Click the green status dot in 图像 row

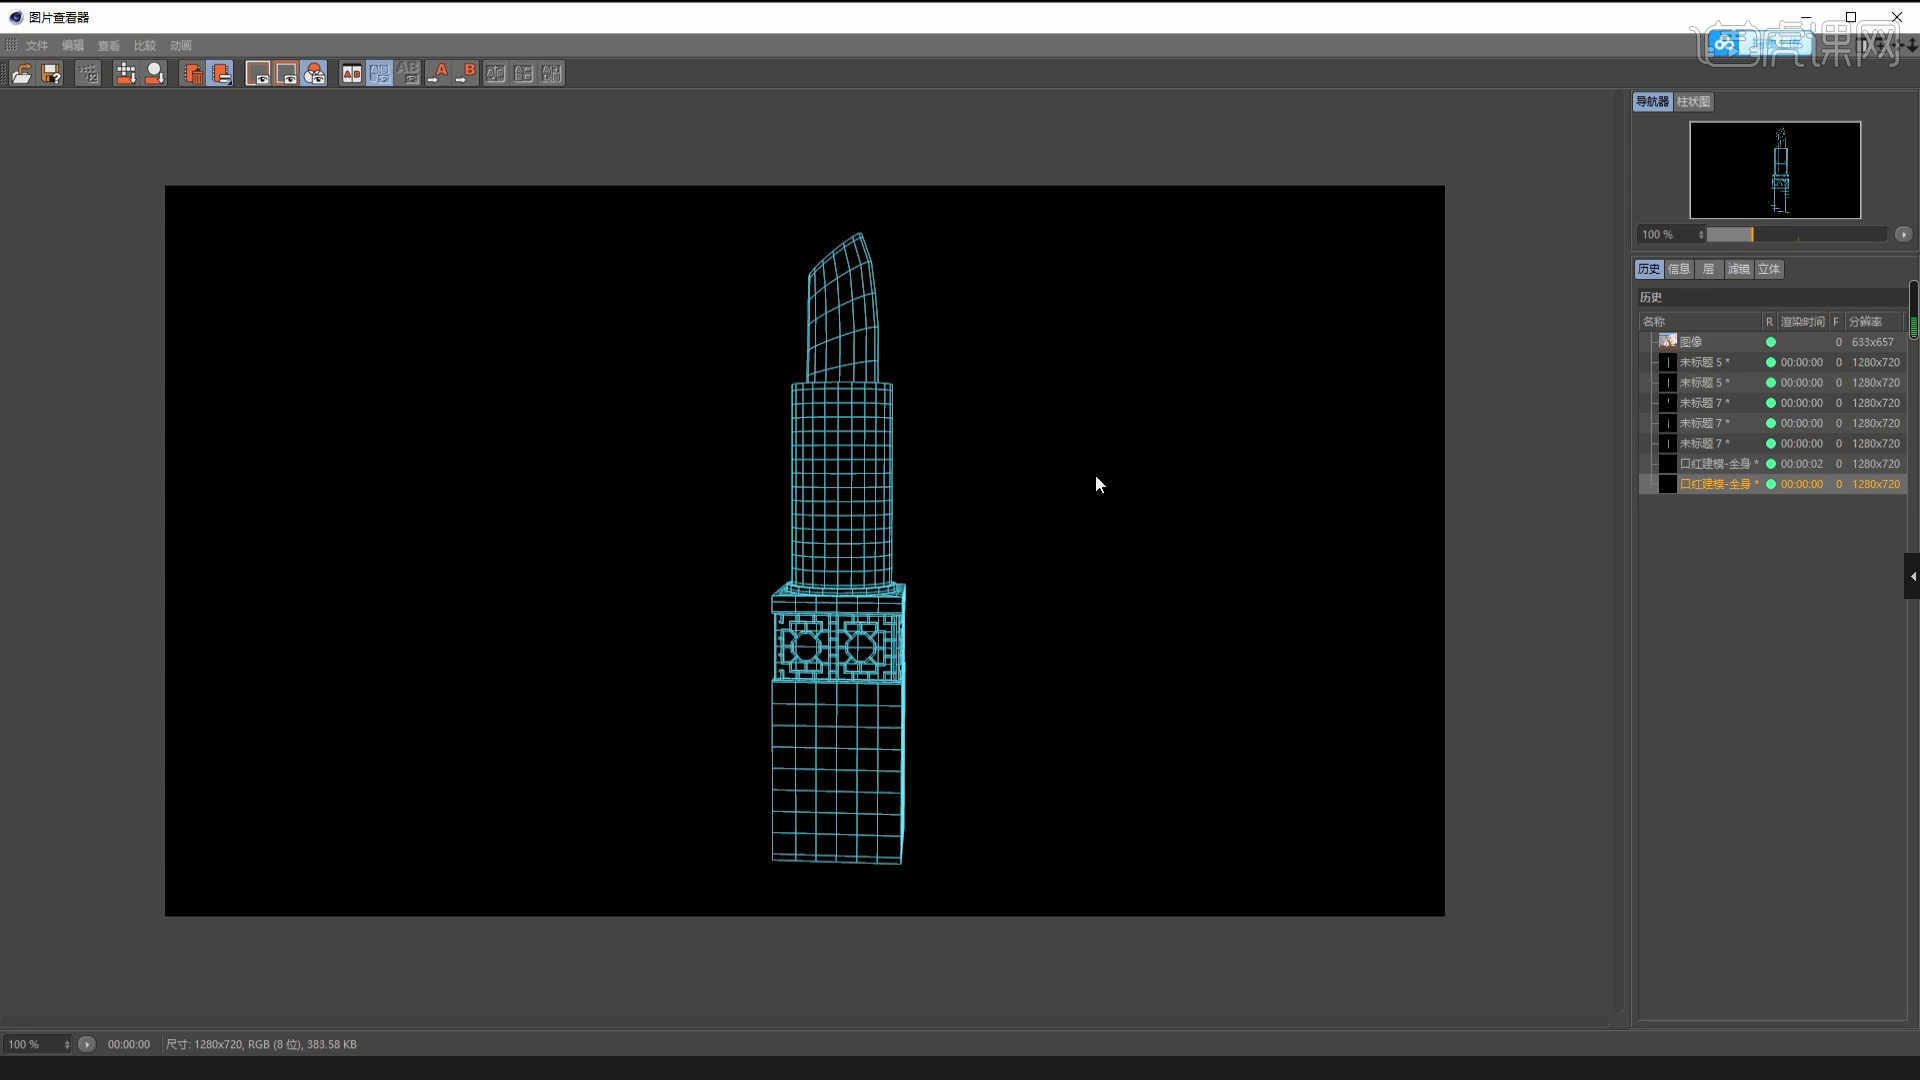click(1771, 342)
